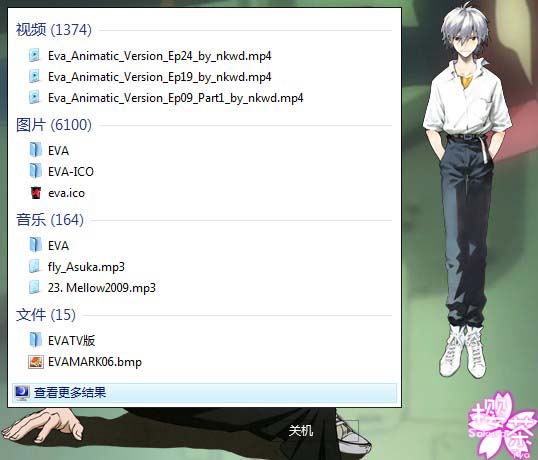Open the 图片 (6100) category header
Viewport: 538px width, 460px height.
coord(54,125)
